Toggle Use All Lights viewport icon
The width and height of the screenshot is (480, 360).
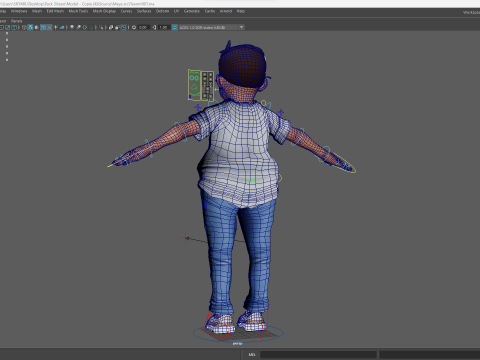pos(56,27)
